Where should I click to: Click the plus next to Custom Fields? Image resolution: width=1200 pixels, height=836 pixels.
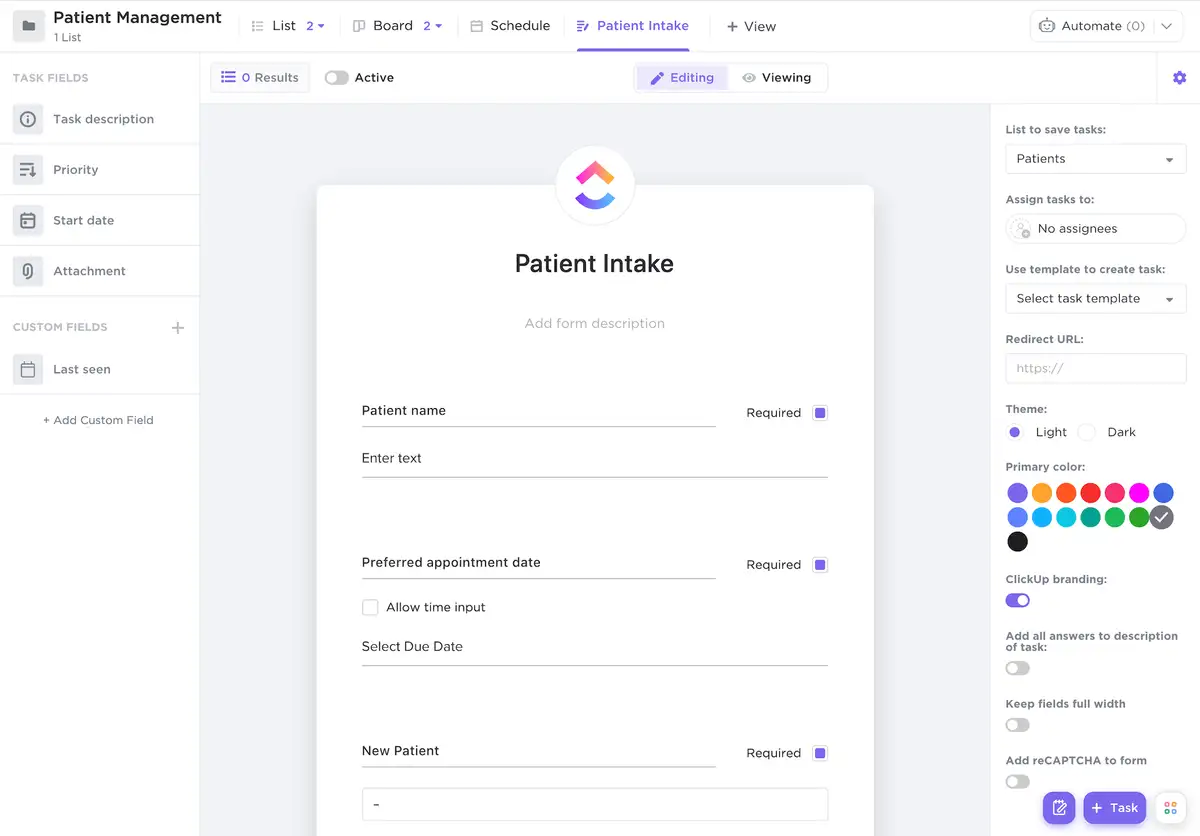coord(177,327)
